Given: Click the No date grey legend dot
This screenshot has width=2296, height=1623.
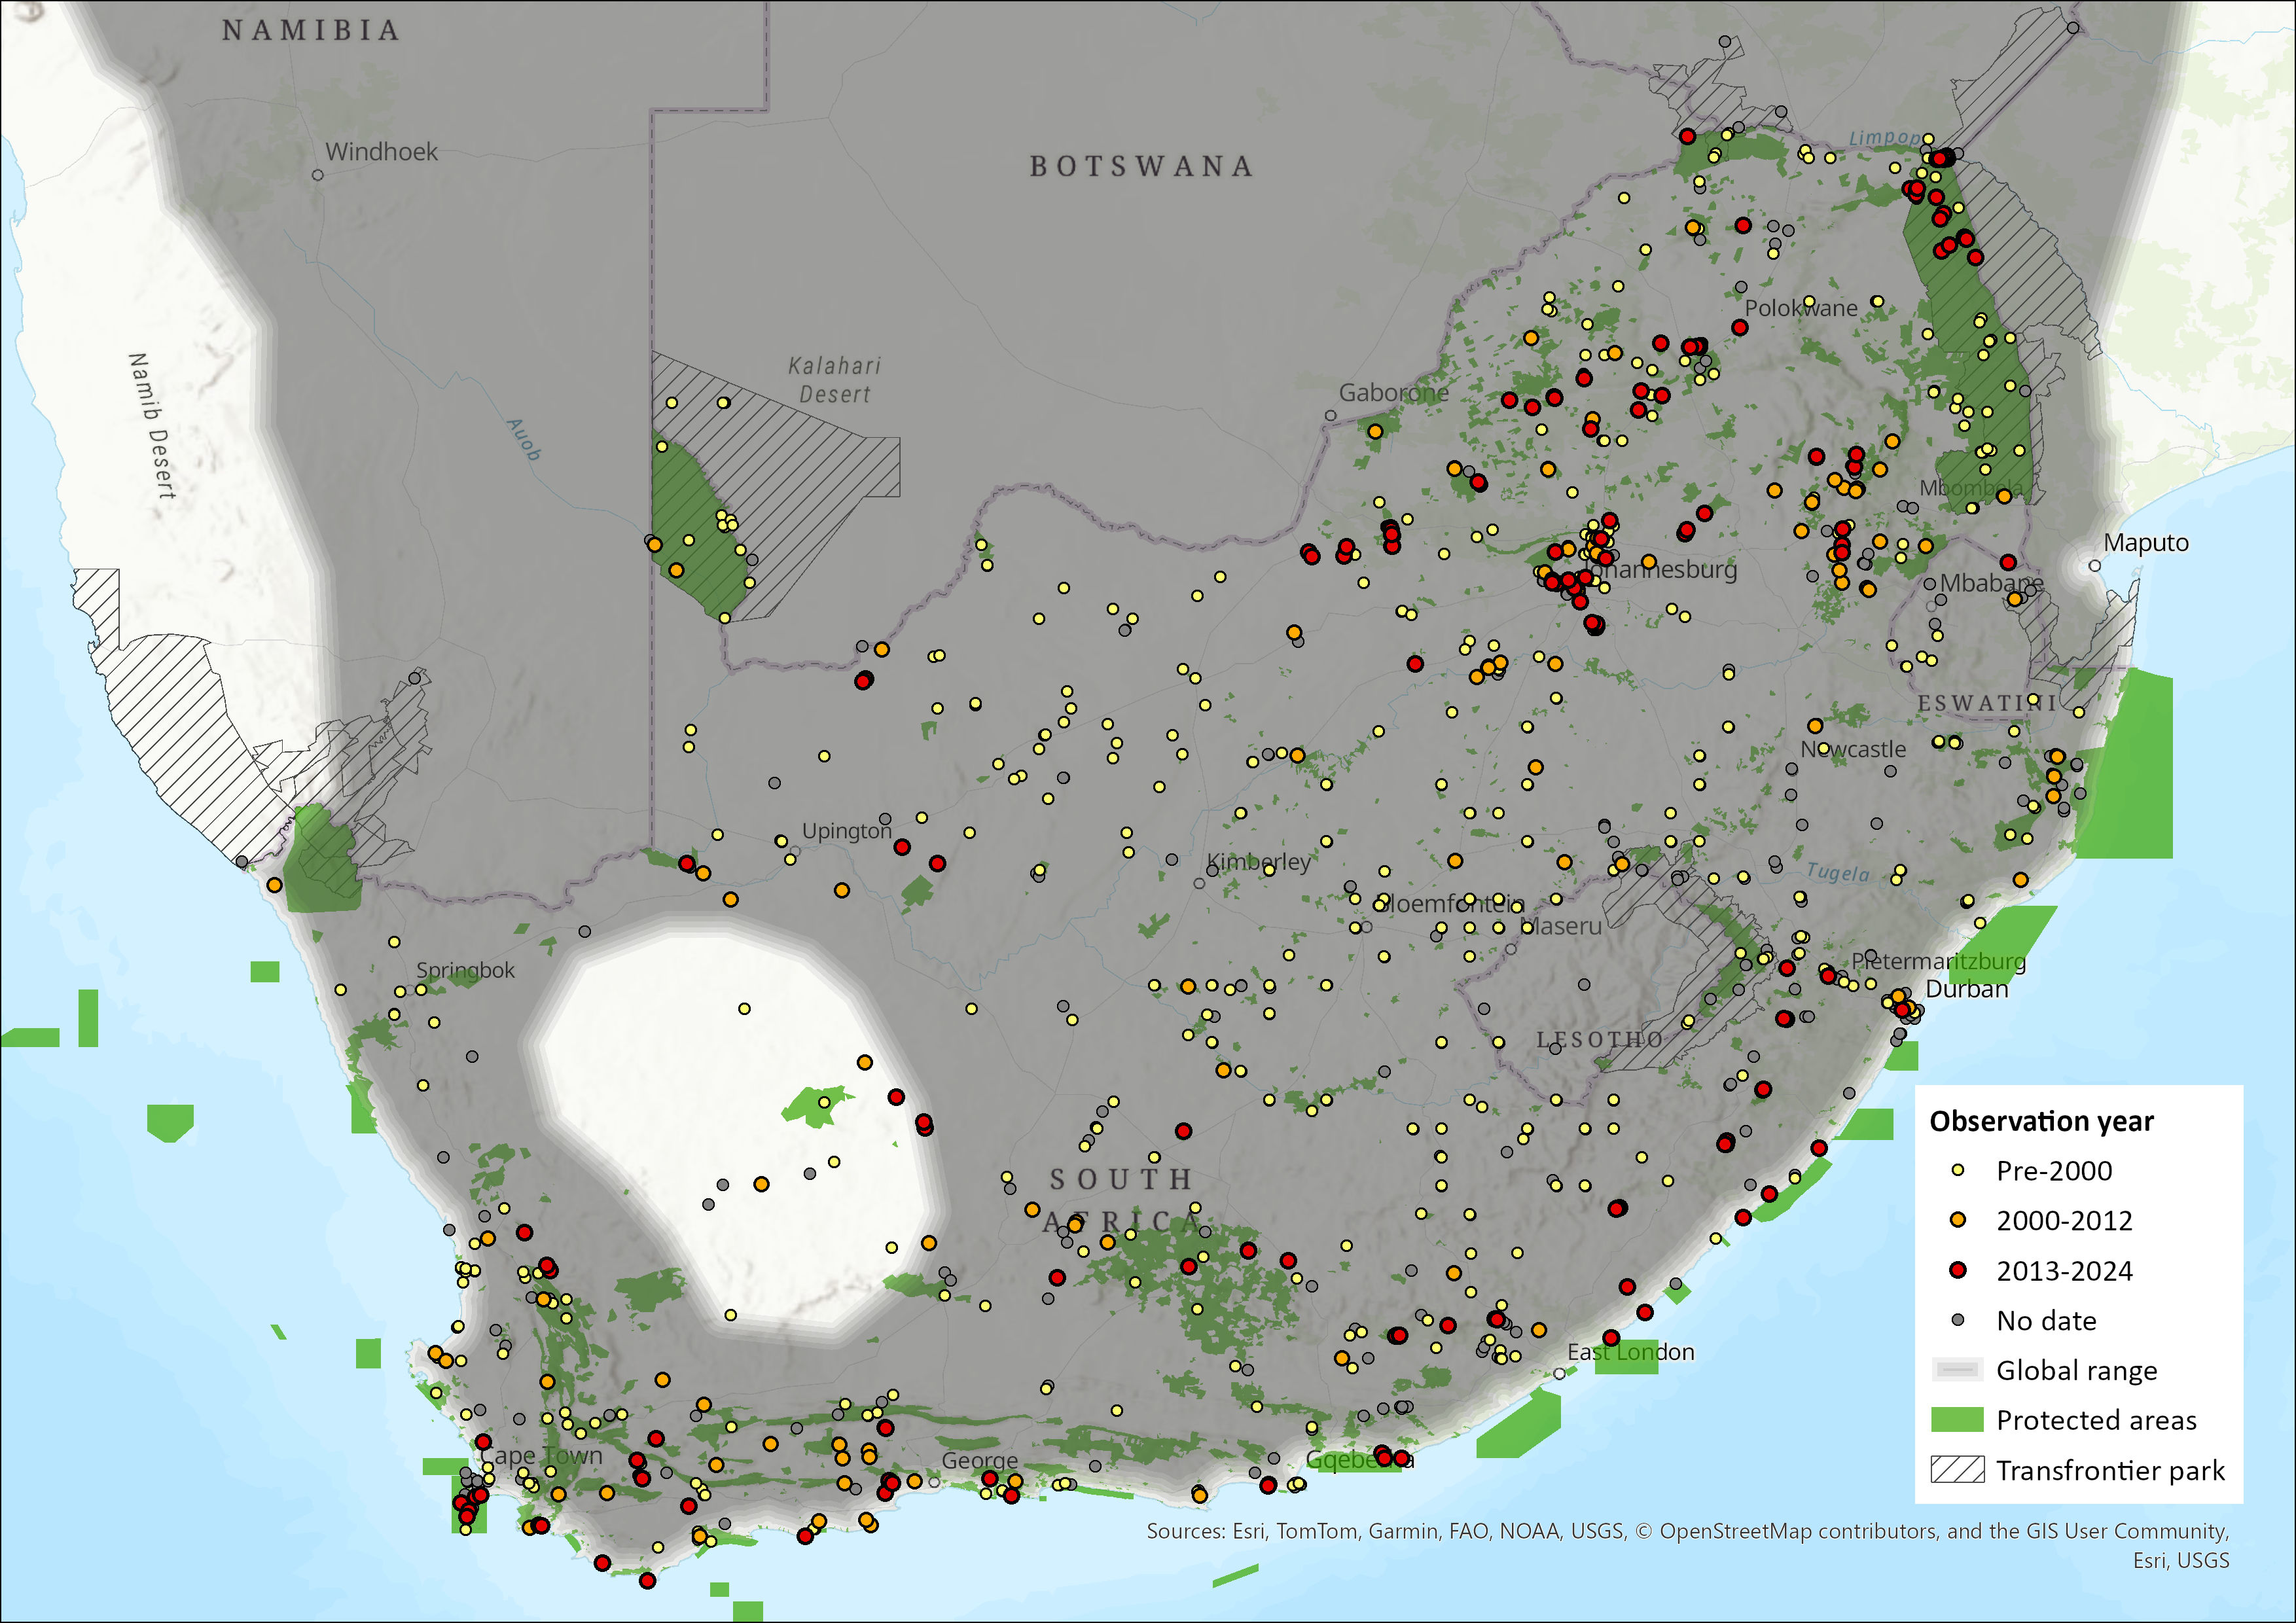Looking at the screenshot, I should click(1957, 1320).
